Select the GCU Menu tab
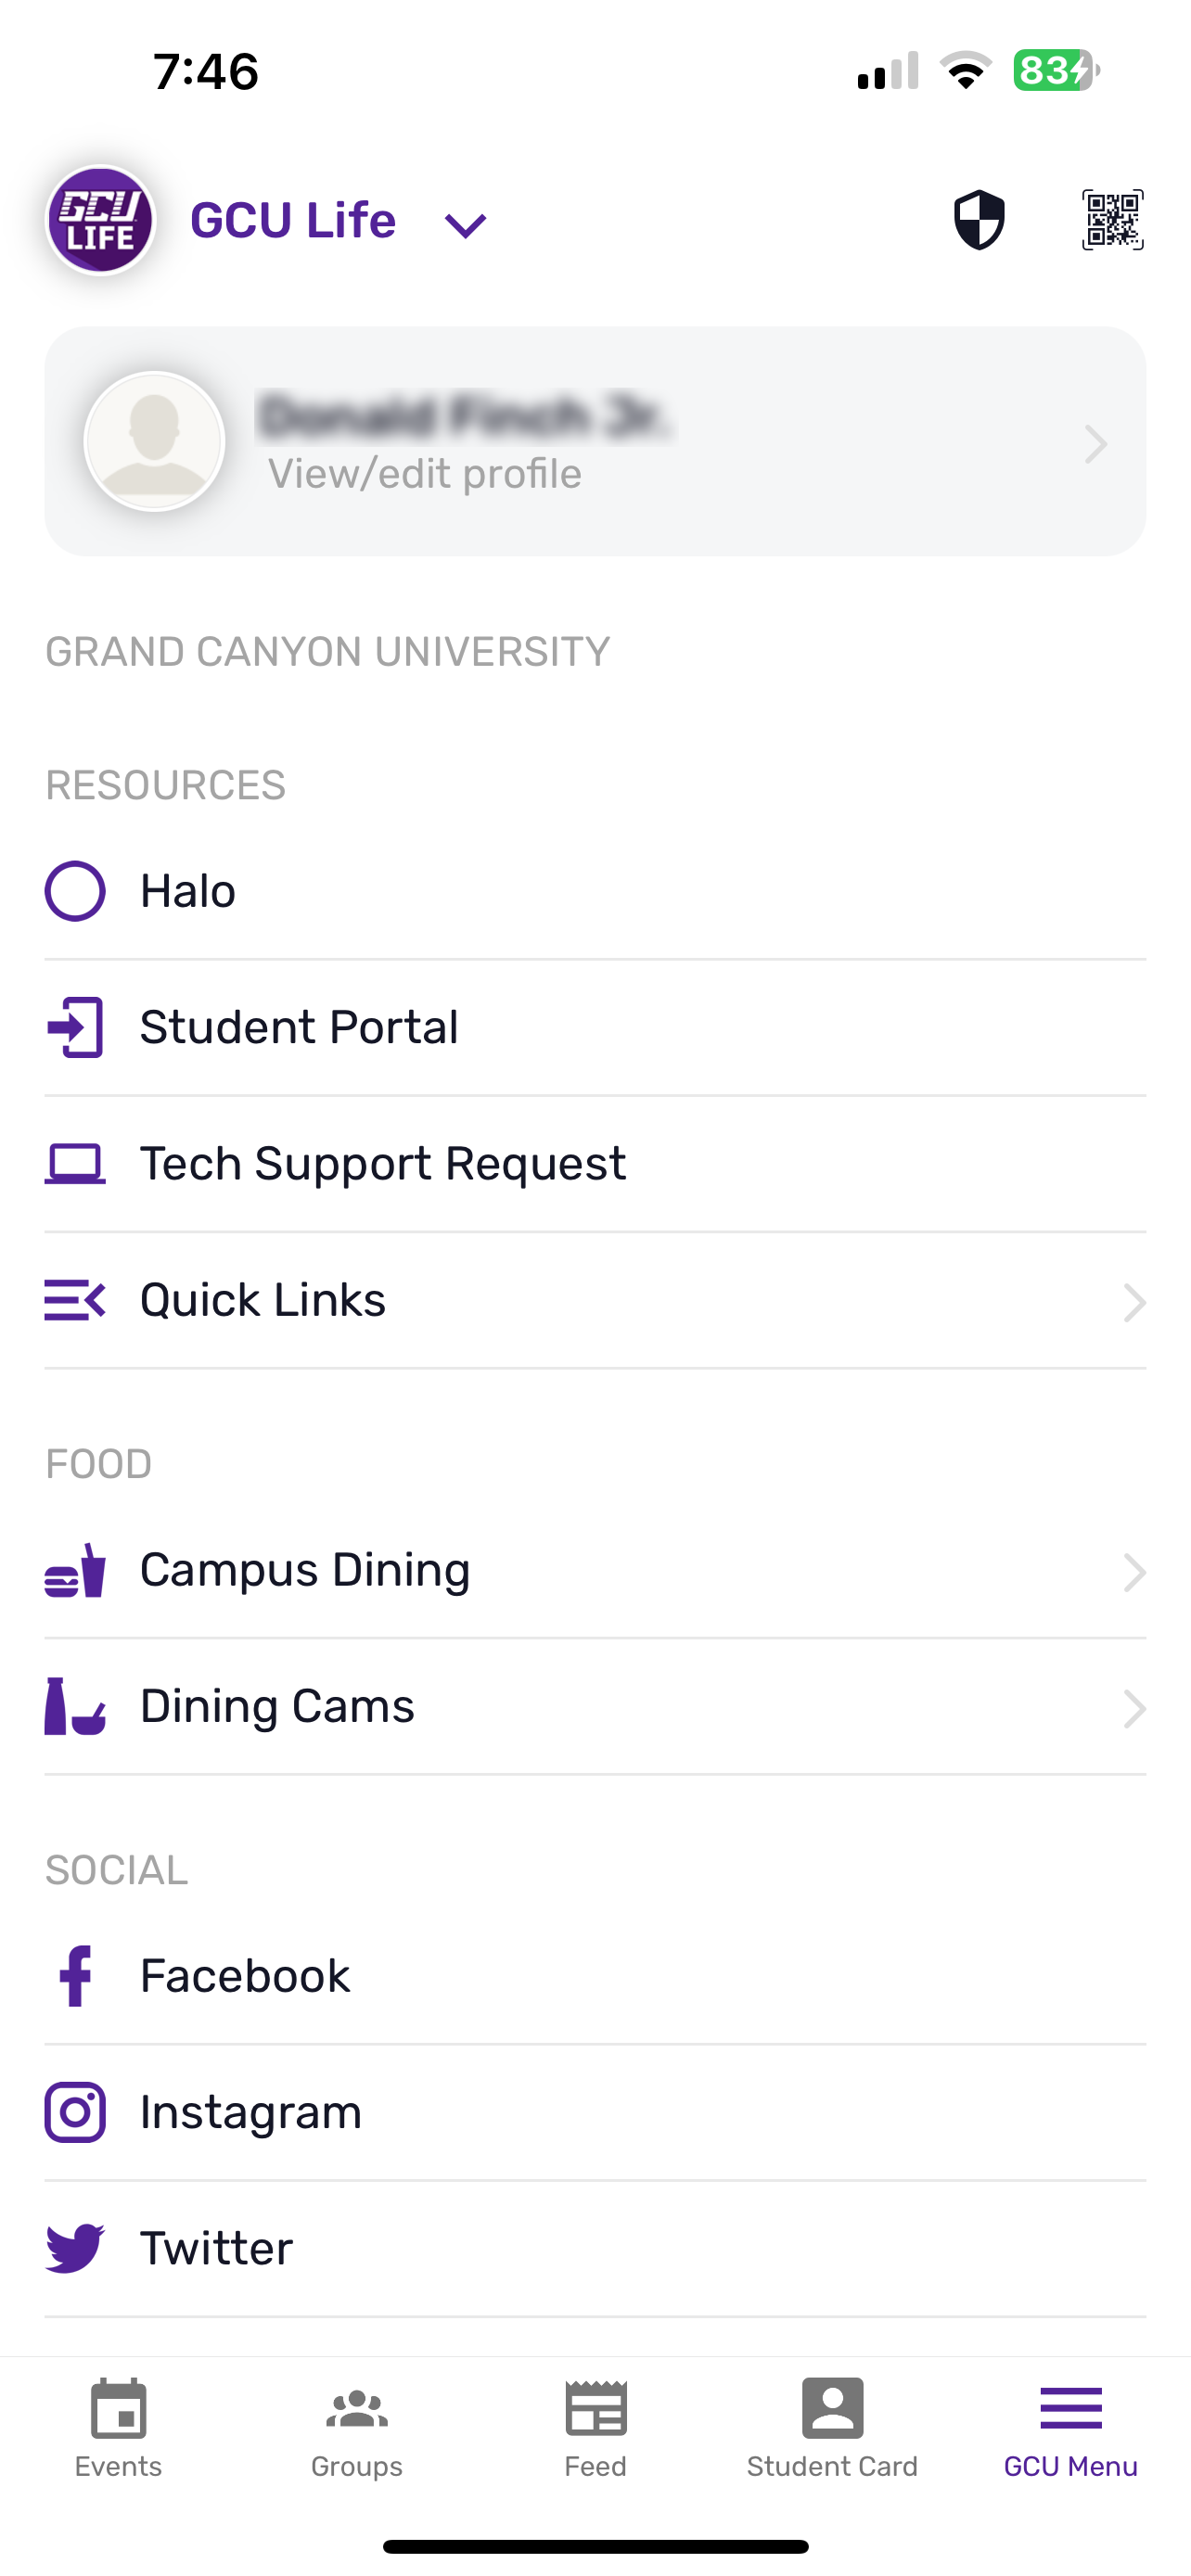Viewport: 1191px width, 2576px height. 1070,2428
